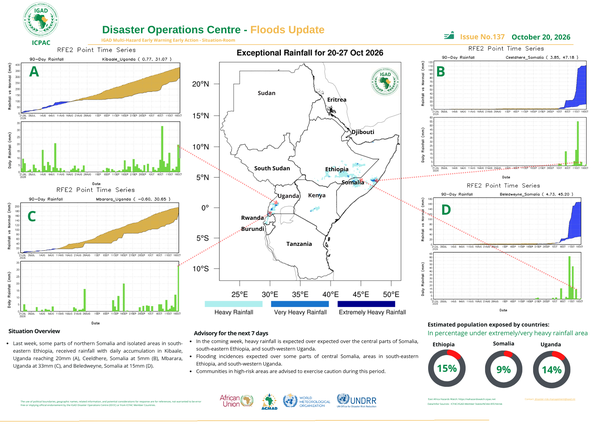Click the Rwanda label on the map

pyautogui.click(x=252, y=218)
